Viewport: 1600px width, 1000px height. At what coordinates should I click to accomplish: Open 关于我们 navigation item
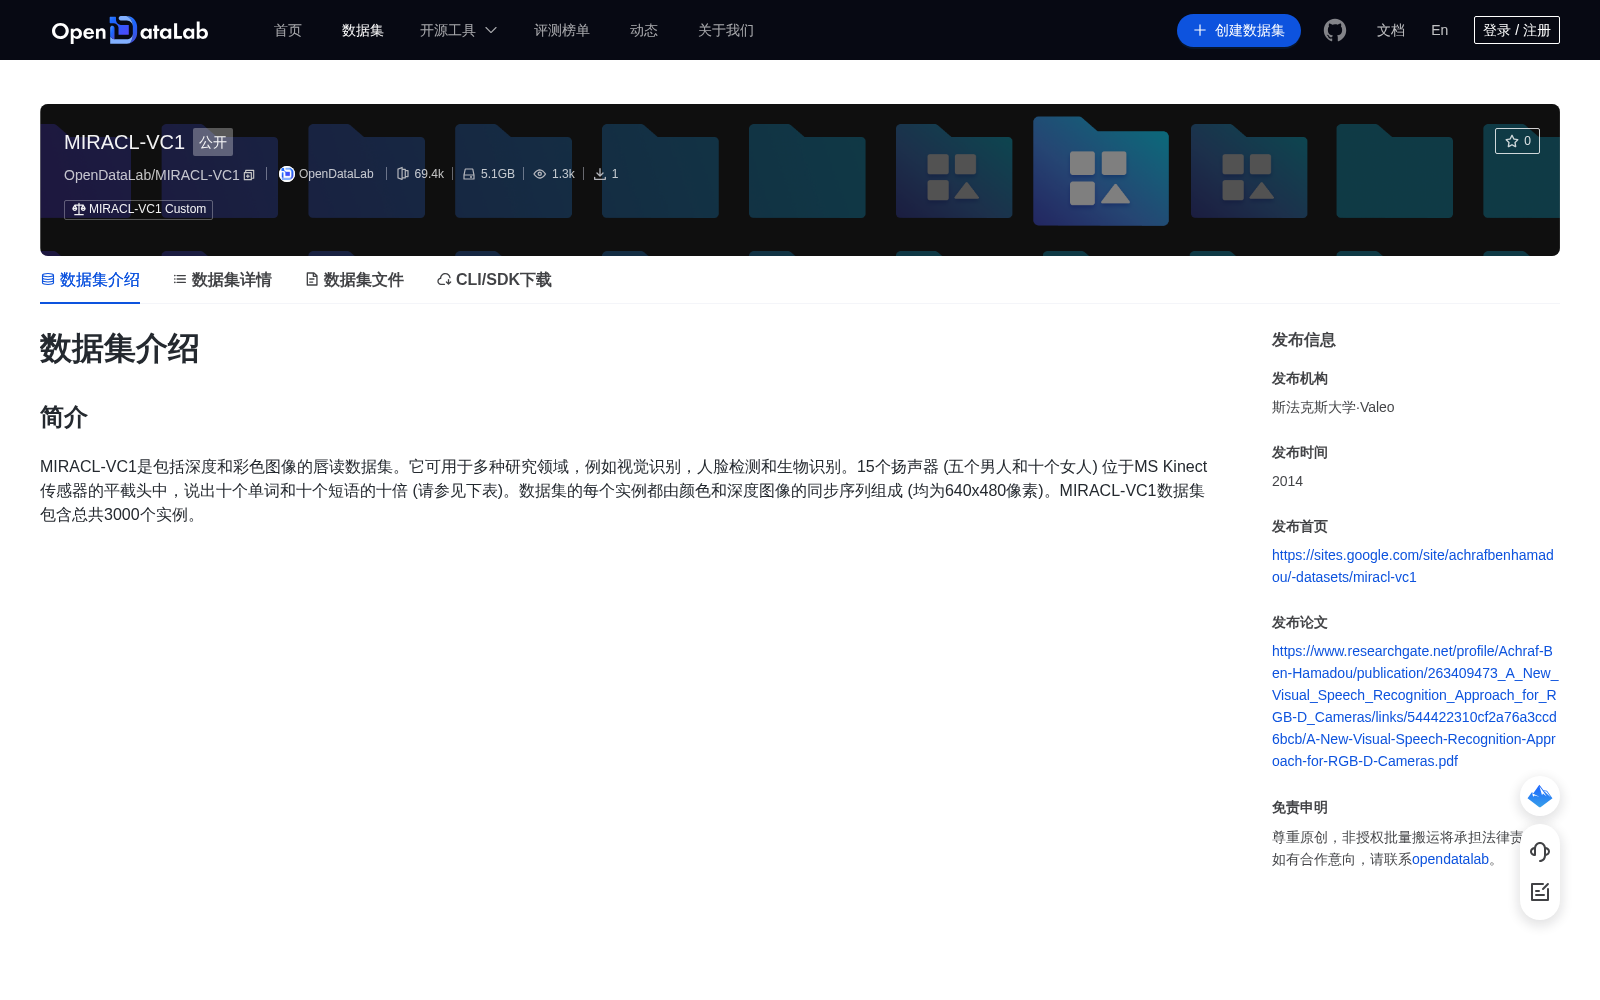point(726,30)
